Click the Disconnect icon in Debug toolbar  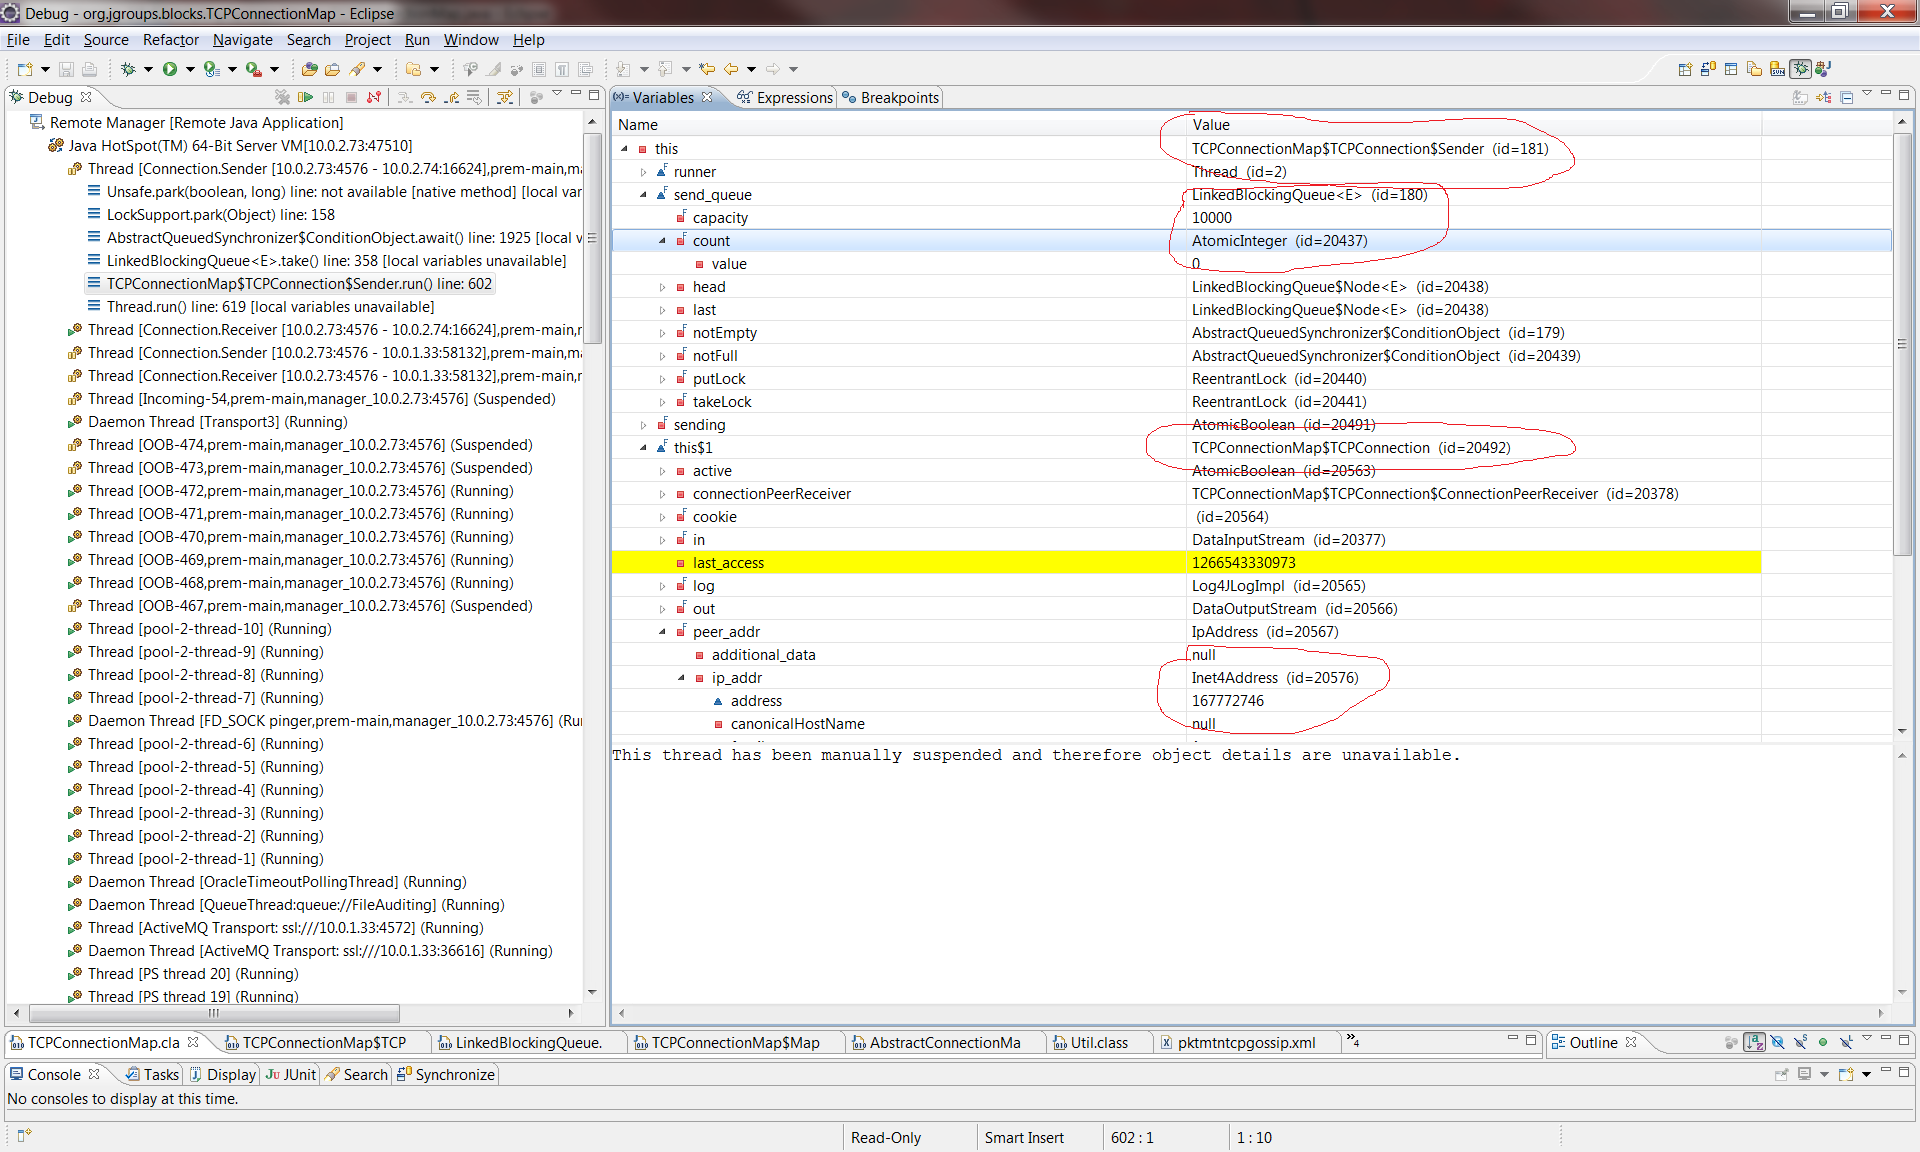374,97
